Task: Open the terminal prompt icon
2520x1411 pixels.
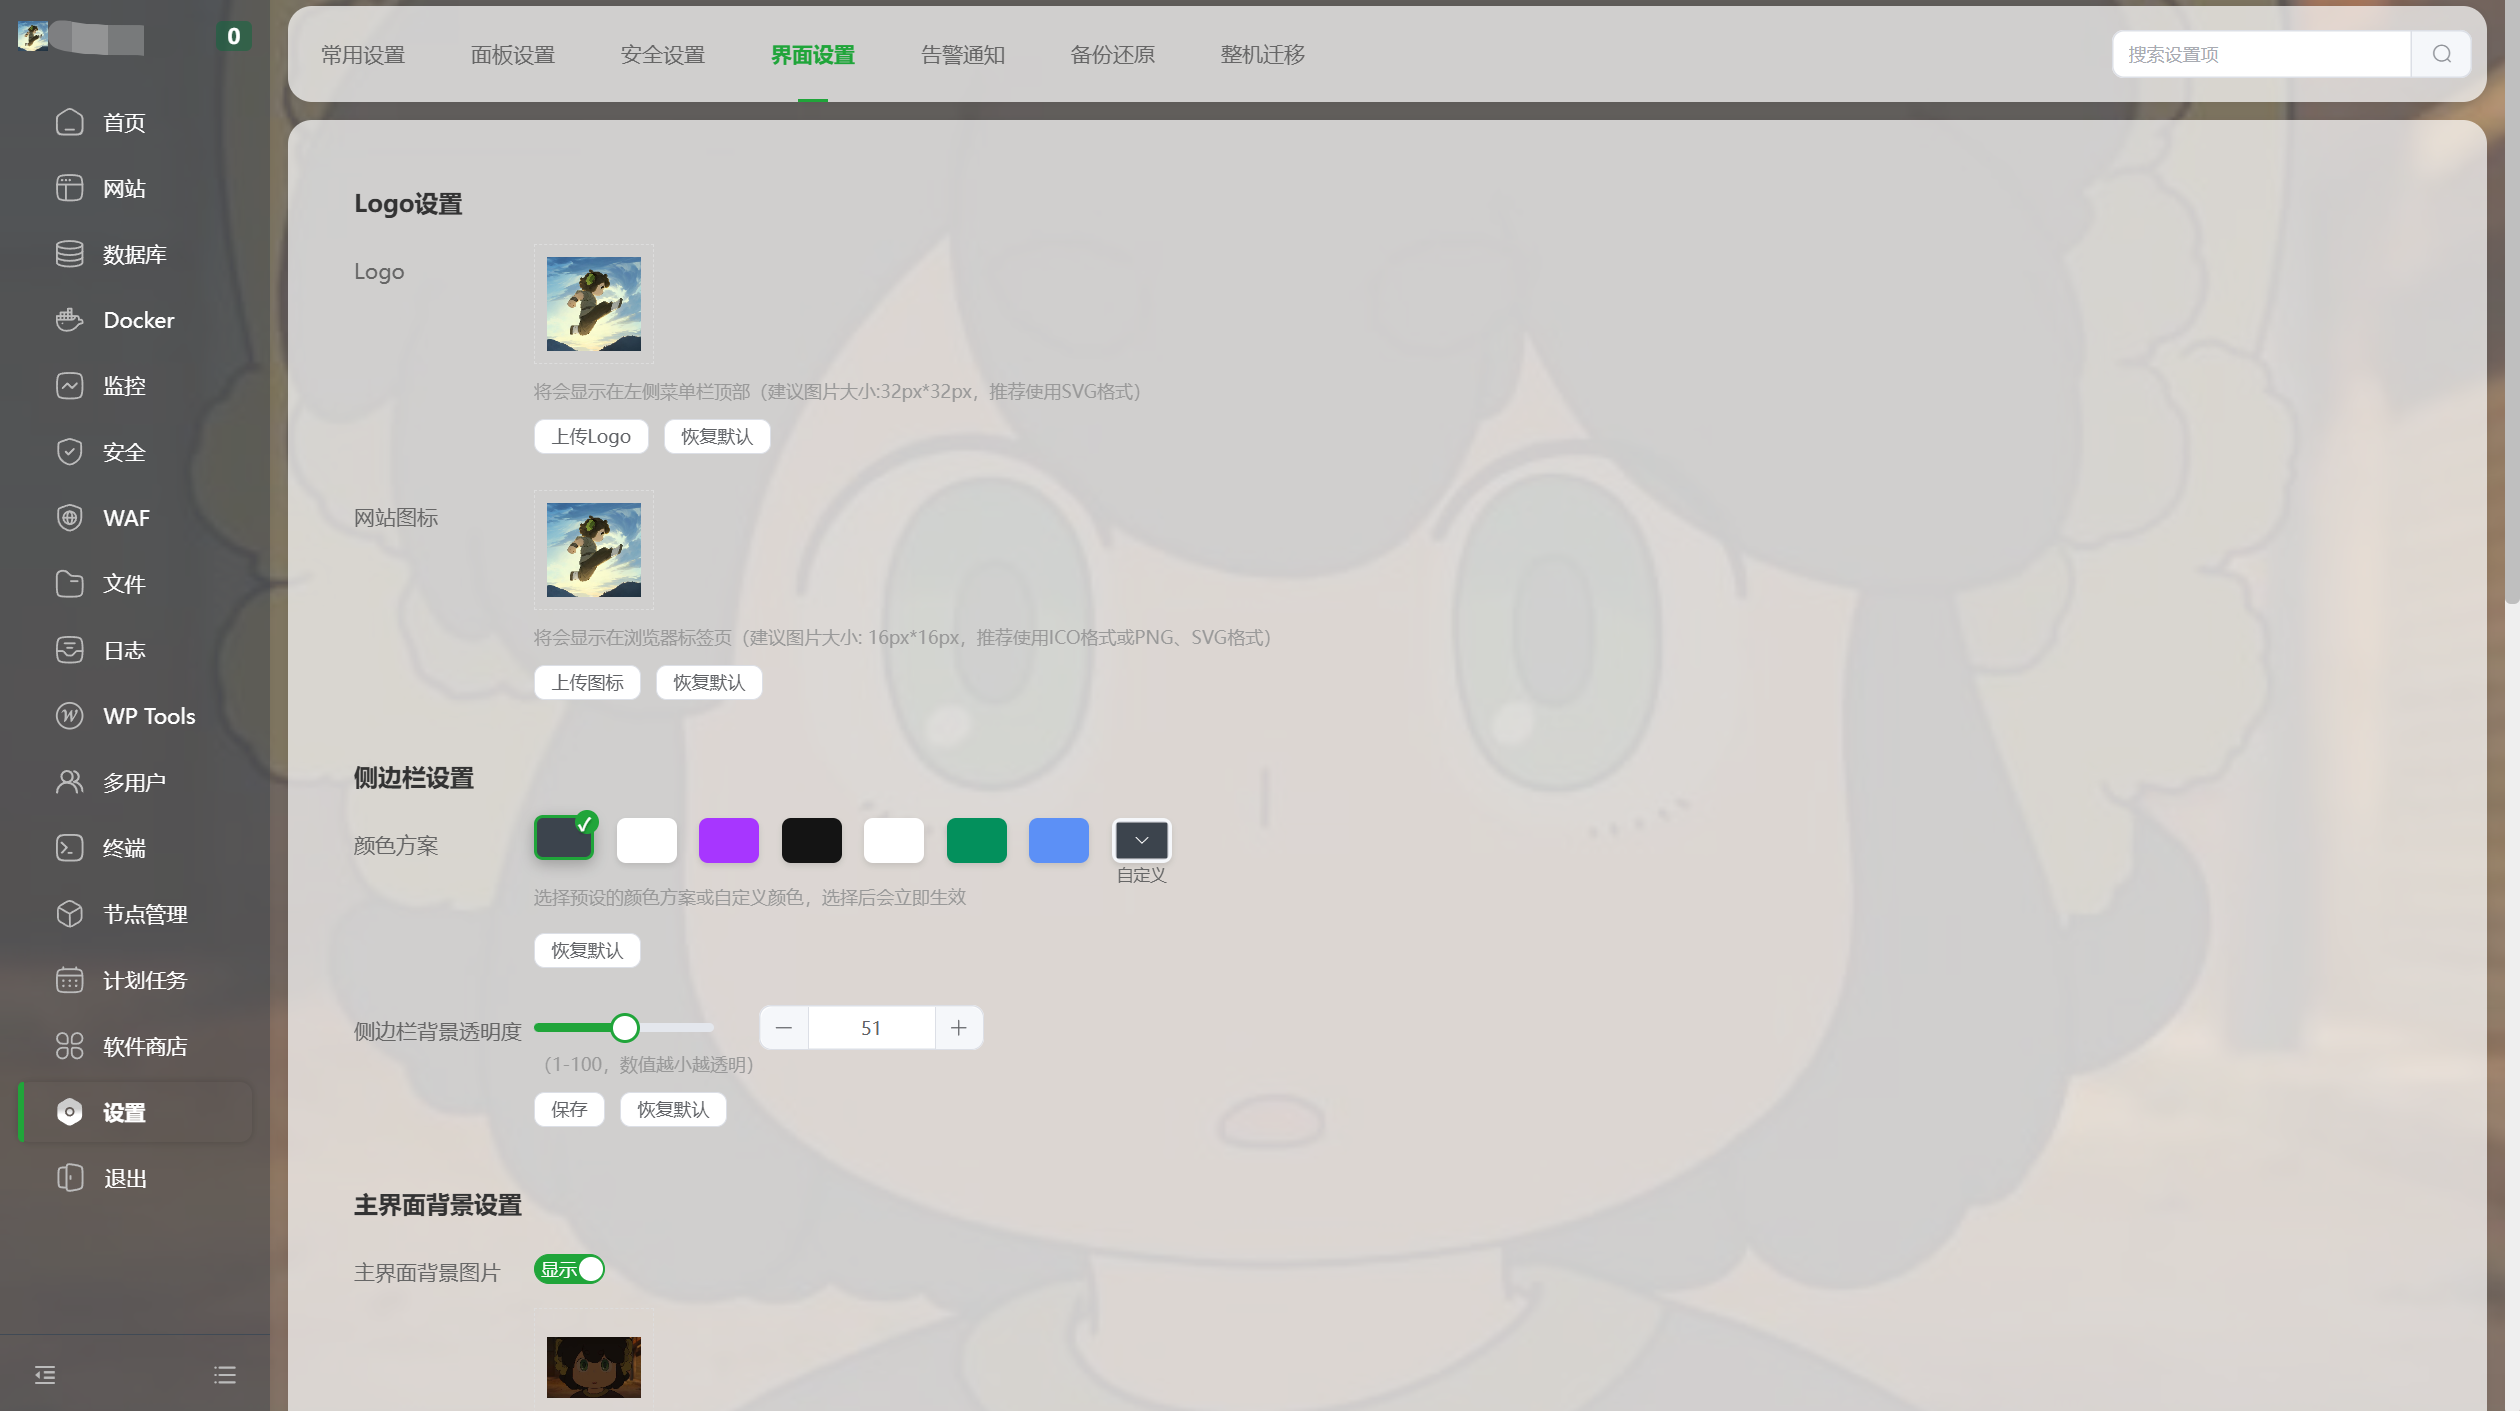Action: point(69,848)
